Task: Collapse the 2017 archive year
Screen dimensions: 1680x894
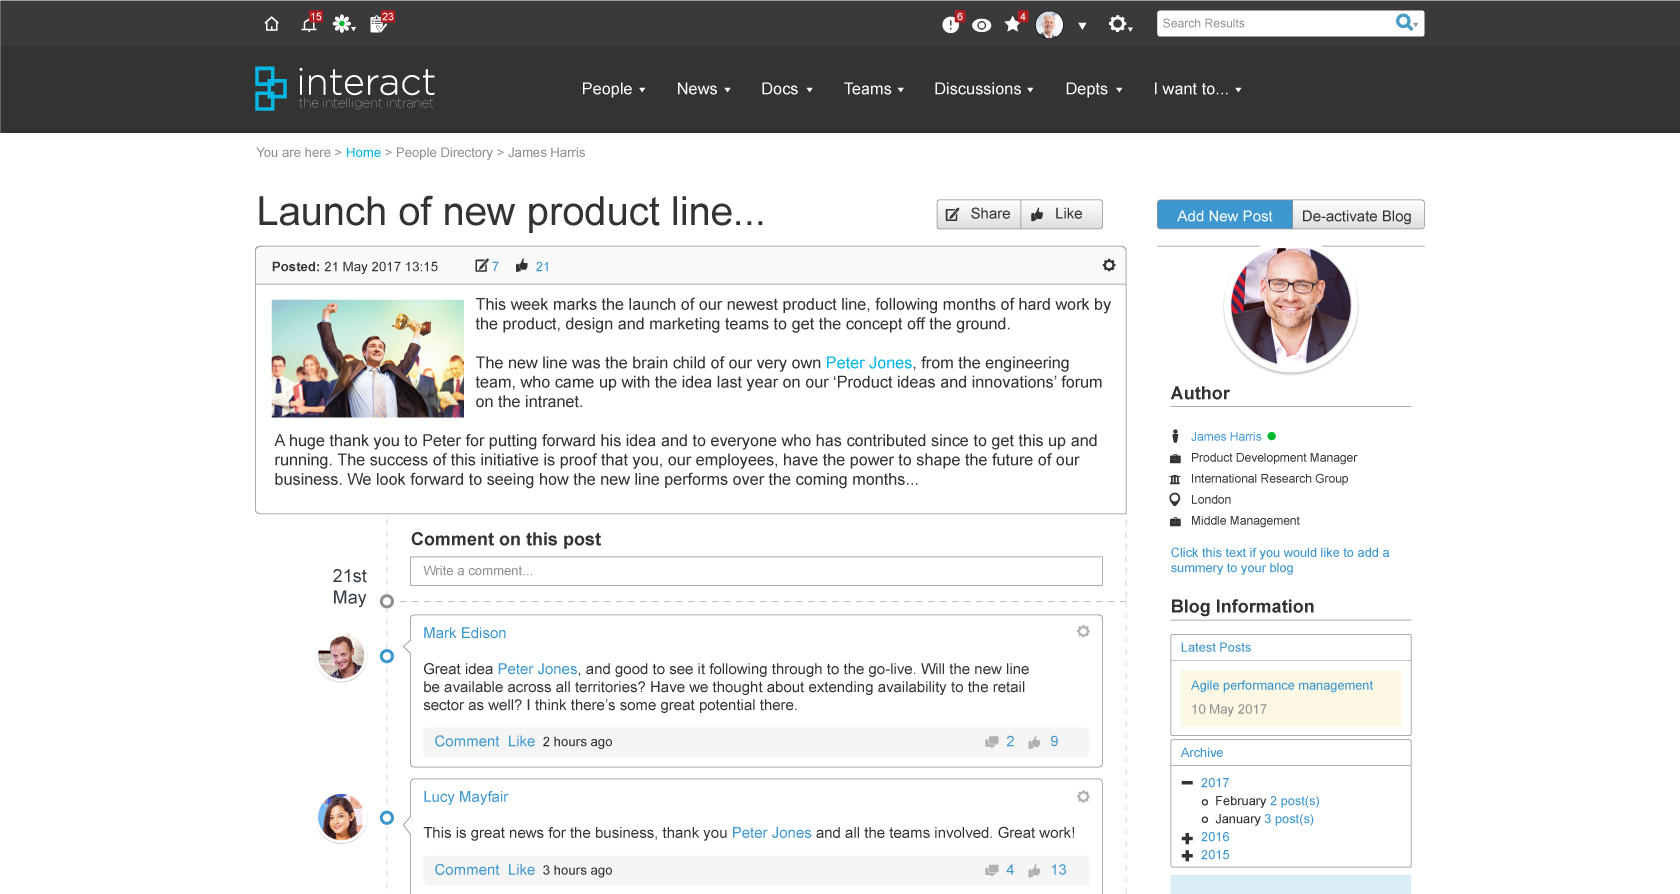Action: pos(1187,783)
